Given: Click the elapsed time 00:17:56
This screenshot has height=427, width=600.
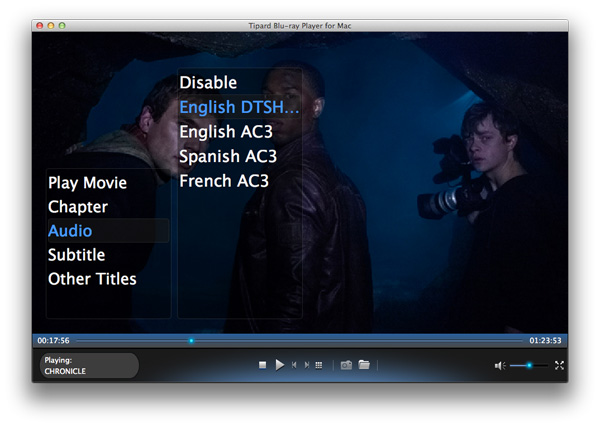Looking at the screenshot, I should (54, 341).
